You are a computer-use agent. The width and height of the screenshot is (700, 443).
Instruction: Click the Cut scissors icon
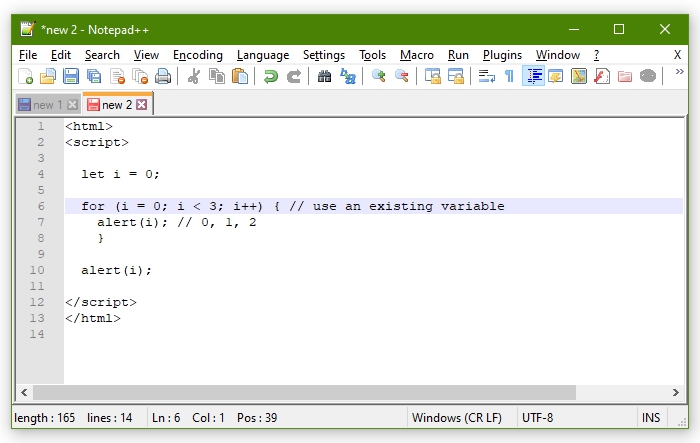click(x=193, y=76)
